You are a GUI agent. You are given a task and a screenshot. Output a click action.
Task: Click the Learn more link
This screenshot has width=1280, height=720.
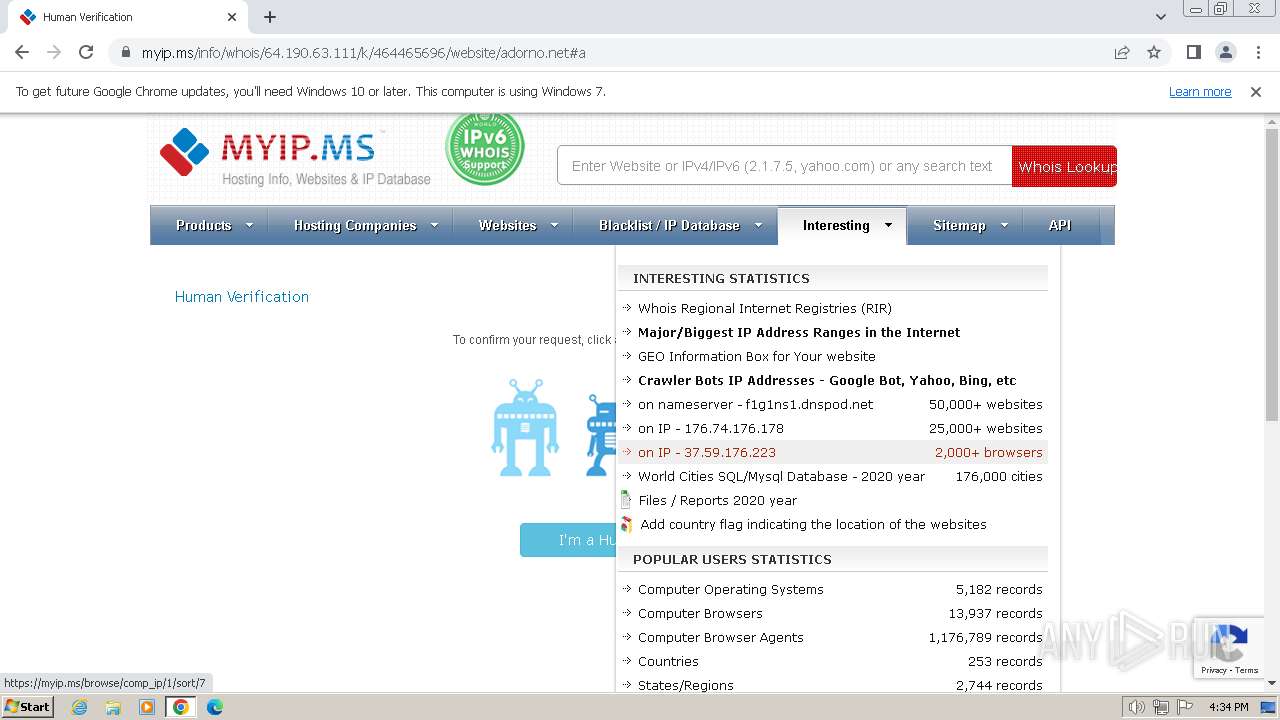click(1200, 91)
